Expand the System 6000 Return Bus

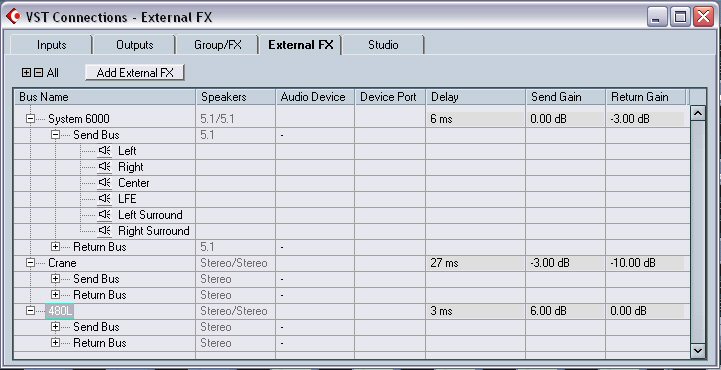[56, 247]
